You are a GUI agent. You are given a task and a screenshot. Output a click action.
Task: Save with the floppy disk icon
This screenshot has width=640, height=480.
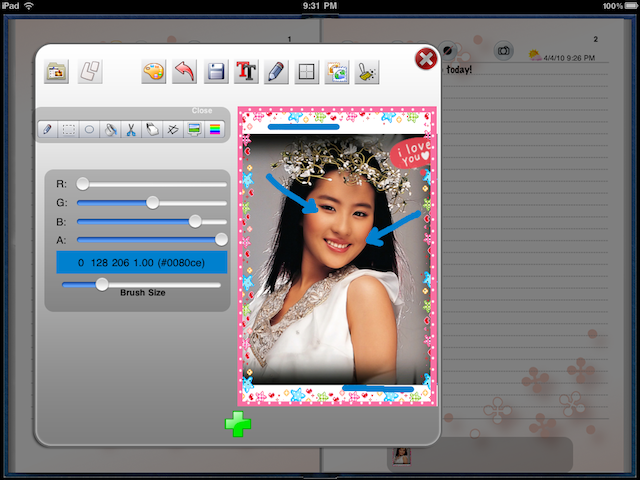(215, 71)
